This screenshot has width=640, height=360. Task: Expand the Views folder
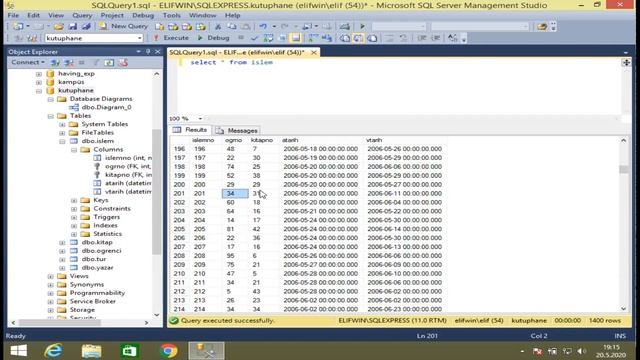(x=51, y=276)
